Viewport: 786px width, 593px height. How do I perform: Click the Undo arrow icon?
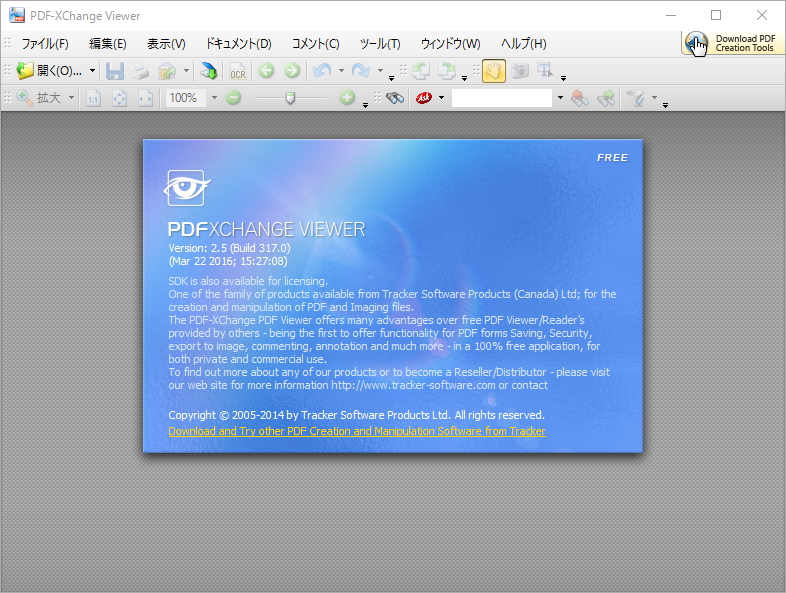coord(322,71)
